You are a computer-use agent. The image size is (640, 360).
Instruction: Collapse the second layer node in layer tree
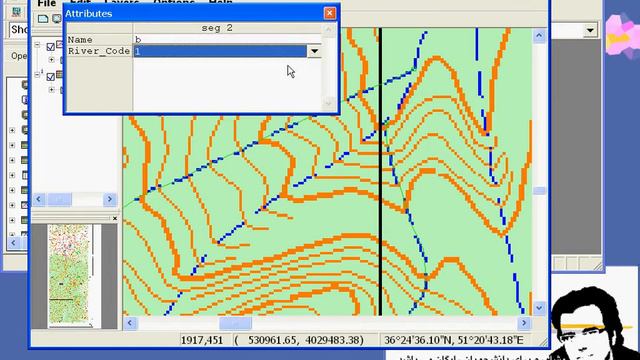pos(38,75)
